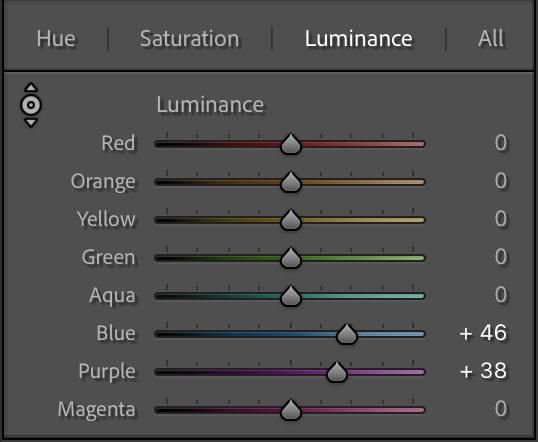538x442 pixels.
Task: Click the Purple luminance slider handle
Action: 337,372
